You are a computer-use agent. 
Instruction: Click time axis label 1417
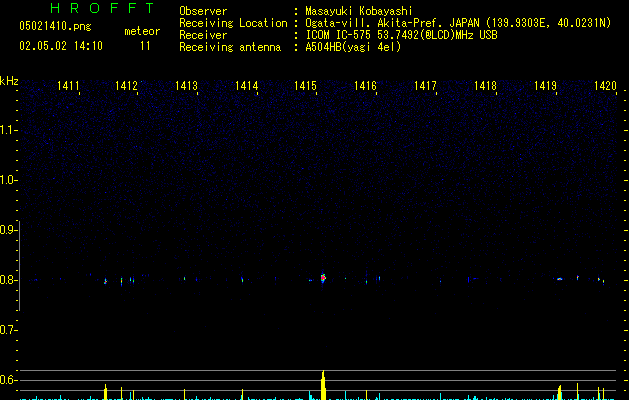click(x=425, y=86)
